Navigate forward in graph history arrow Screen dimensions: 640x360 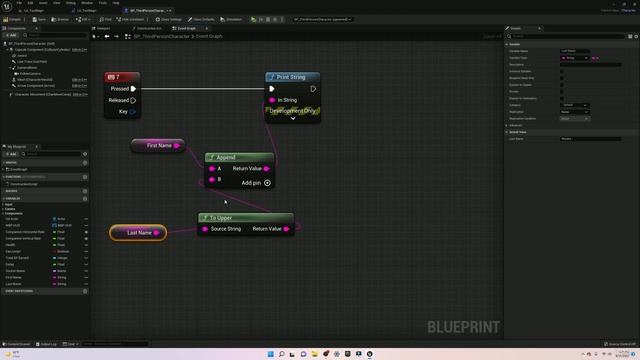click(116, 36)
